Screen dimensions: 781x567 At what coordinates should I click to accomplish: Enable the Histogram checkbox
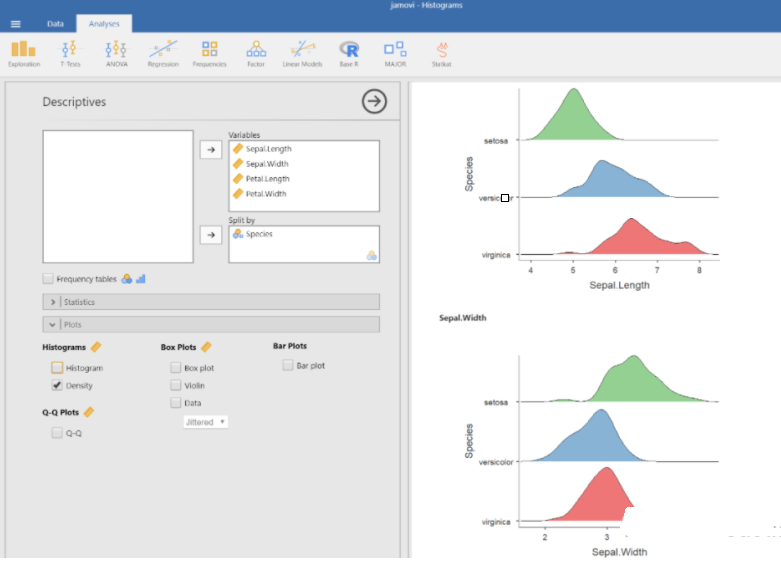58,368
